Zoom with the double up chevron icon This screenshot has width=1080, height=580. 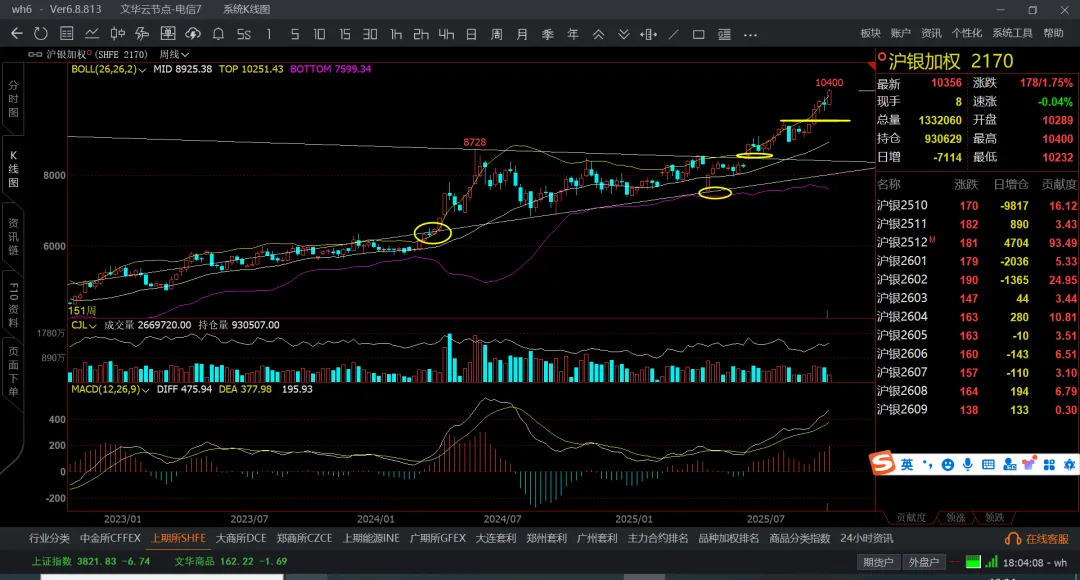pos(599,34)
